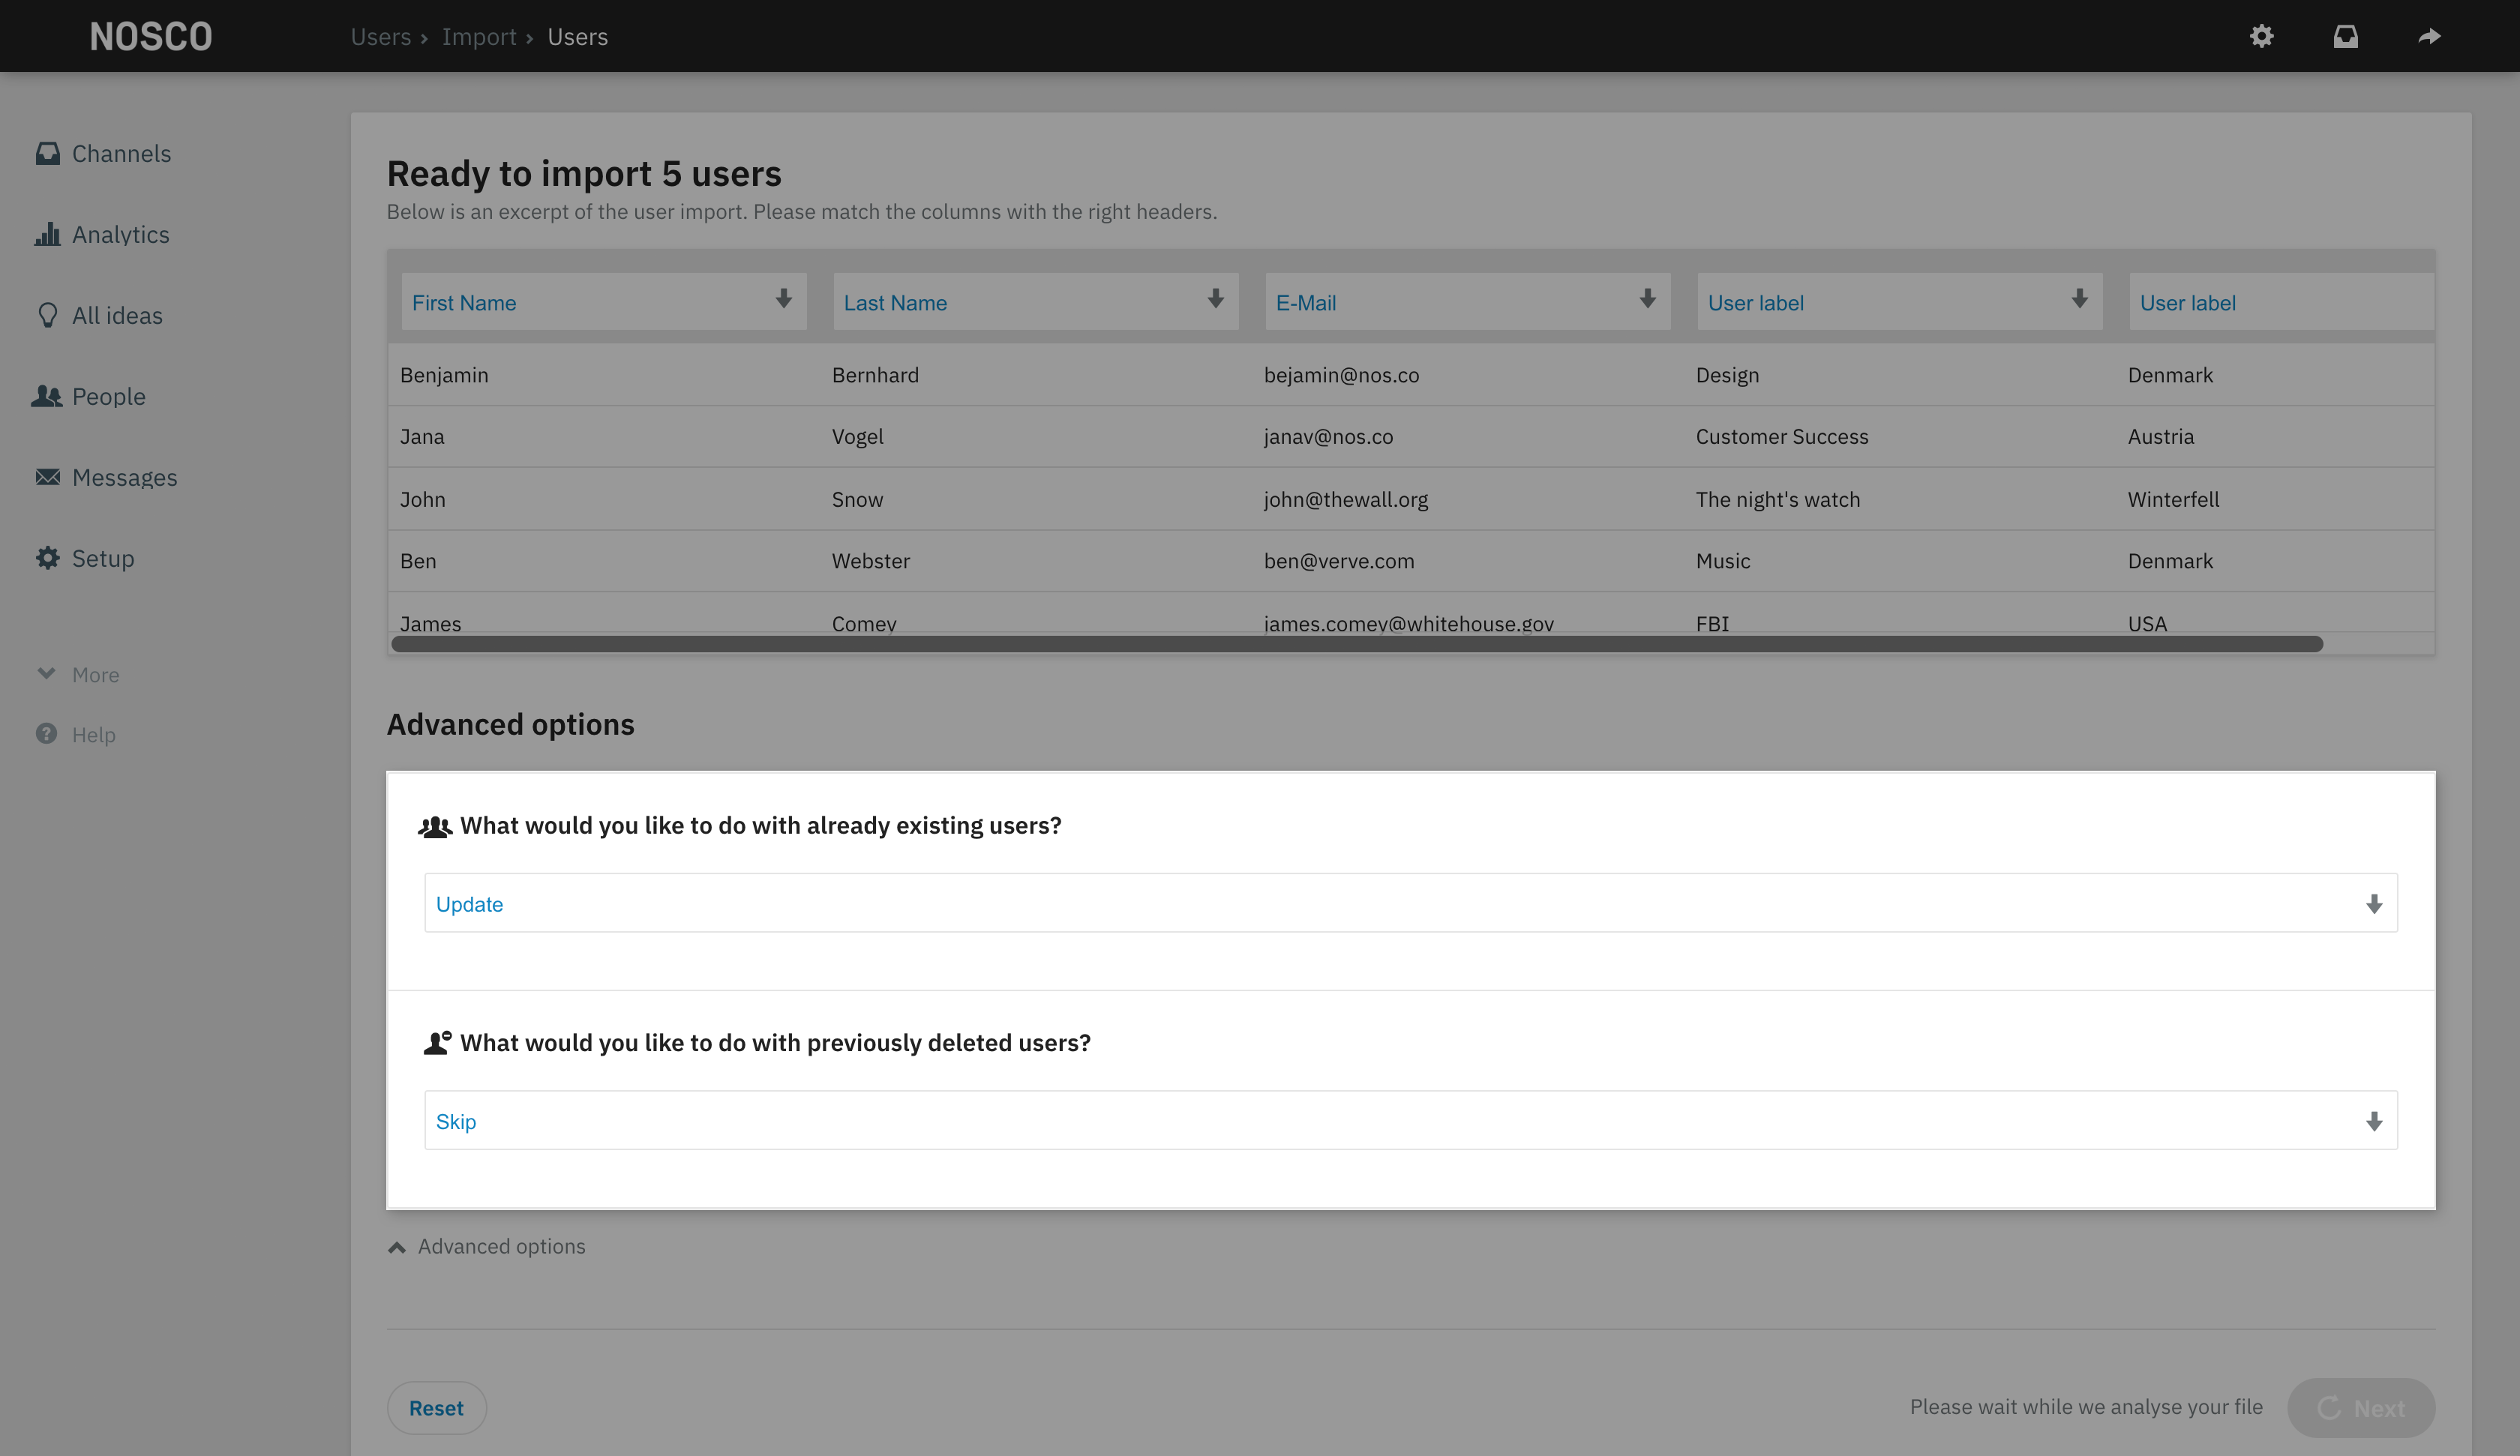Open Messages from sidebar
2520x1456 pixels.
click(124, 477)
